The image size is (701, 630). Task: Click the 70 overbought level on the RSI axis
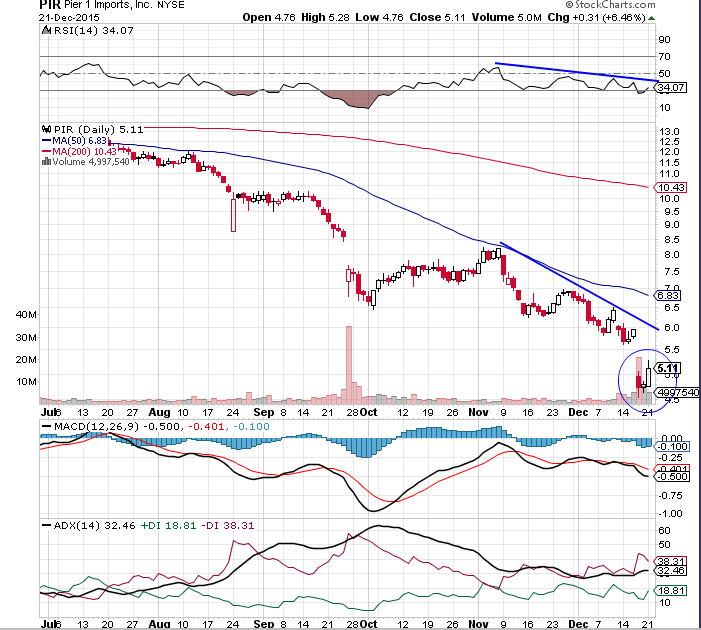click(664, 57)
